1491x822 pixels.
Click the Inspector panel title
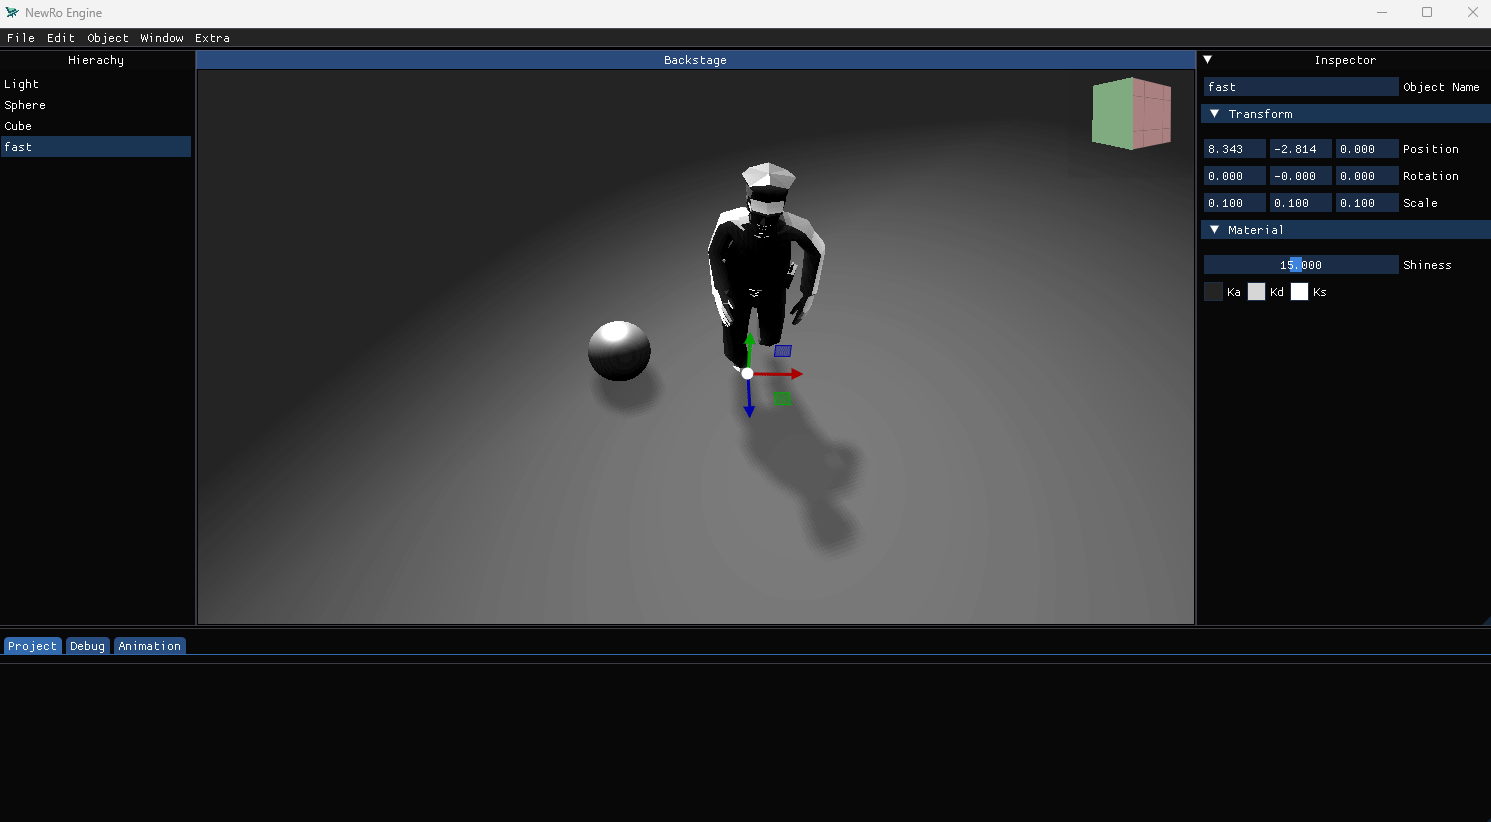(1345, 60)
